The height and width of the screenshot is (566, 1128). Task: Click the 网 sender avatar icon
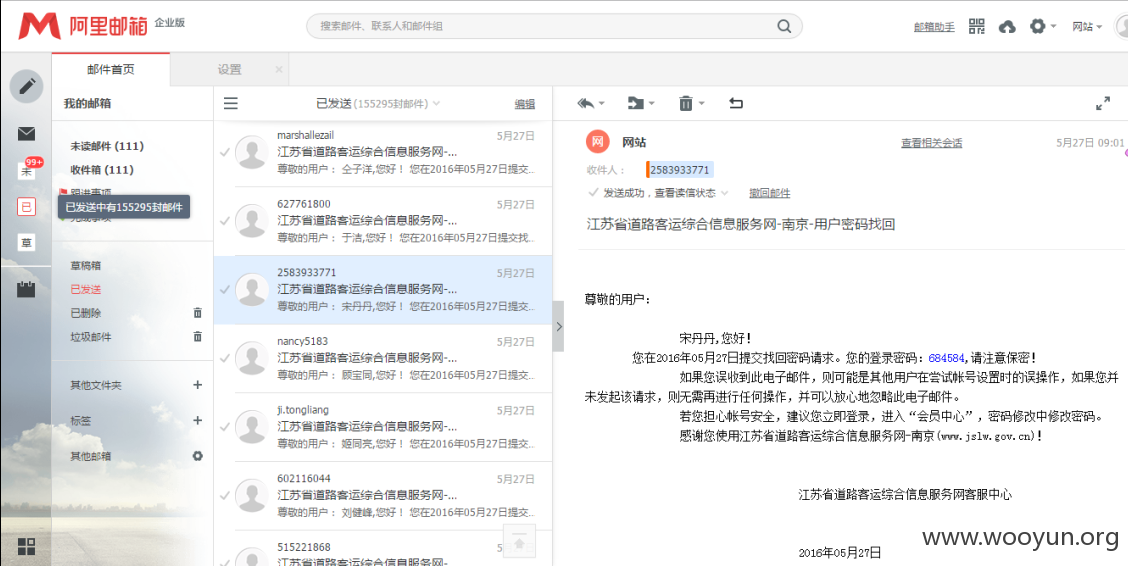tap(597, 142)
